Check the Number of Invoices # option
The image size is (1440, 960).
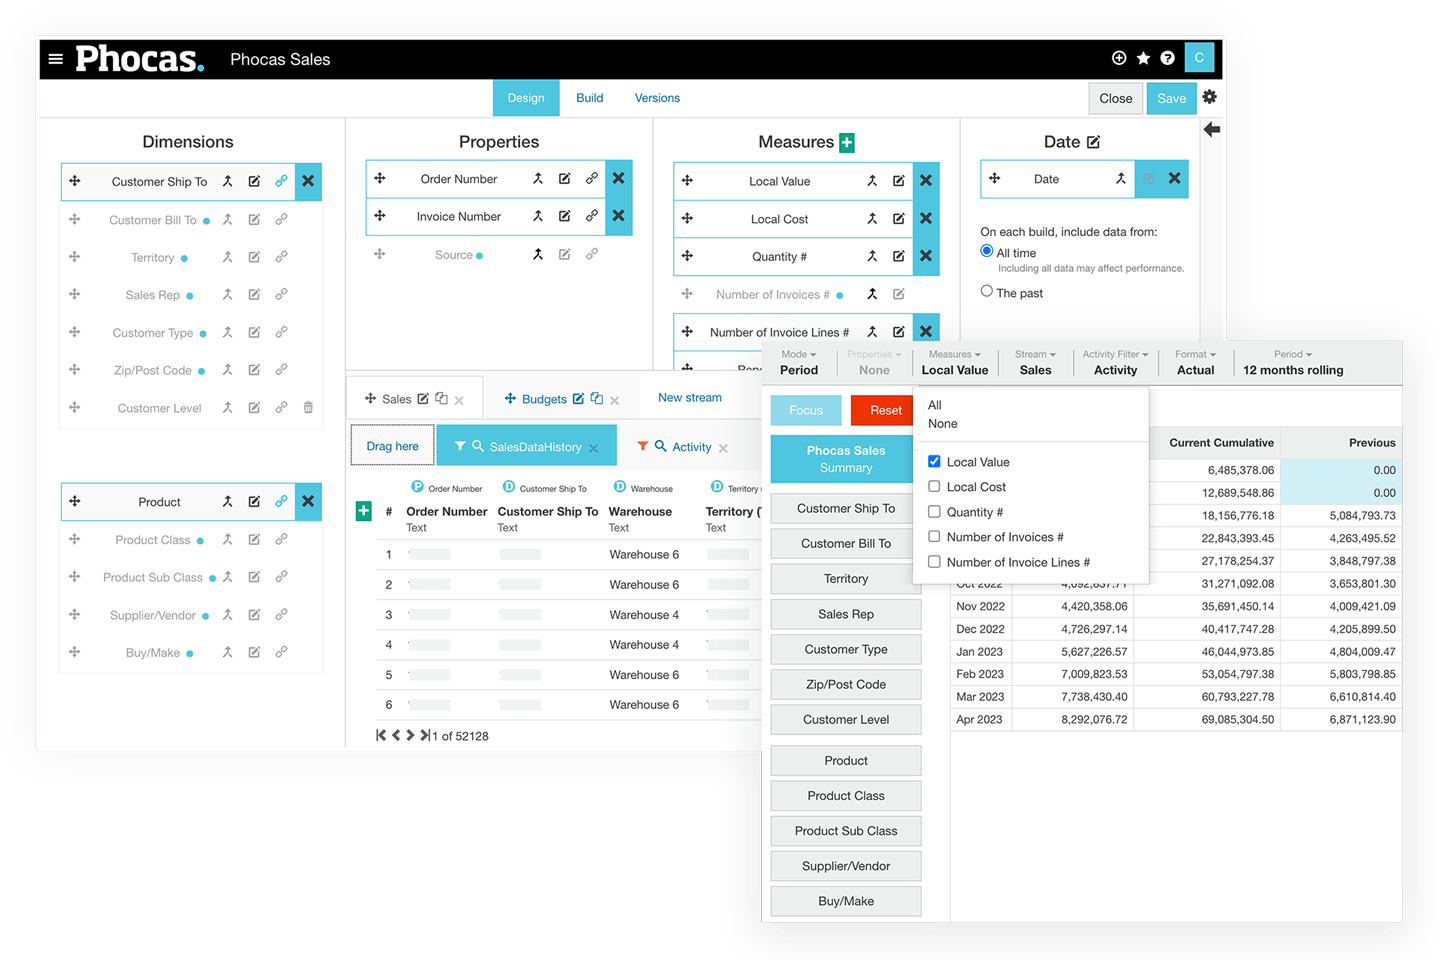[934, 537]
